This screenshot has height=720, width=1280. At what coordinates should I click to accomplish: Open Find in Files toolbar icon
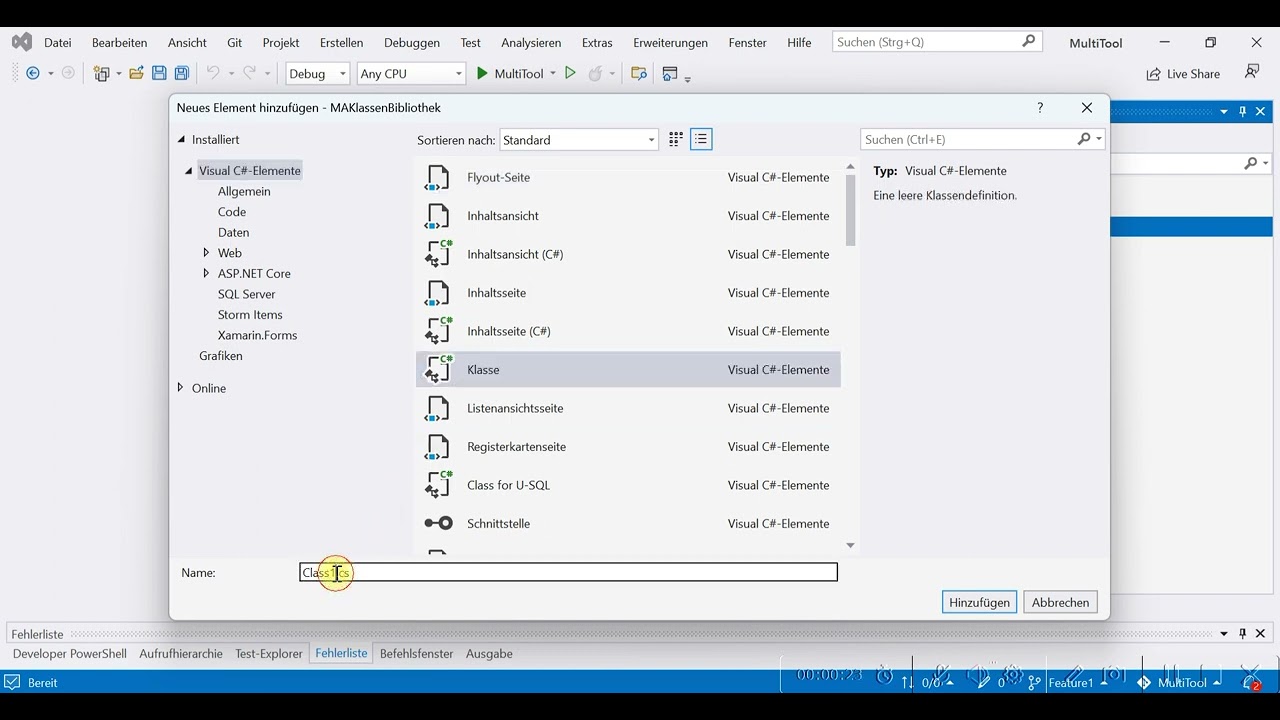click(x=639, y=73)
